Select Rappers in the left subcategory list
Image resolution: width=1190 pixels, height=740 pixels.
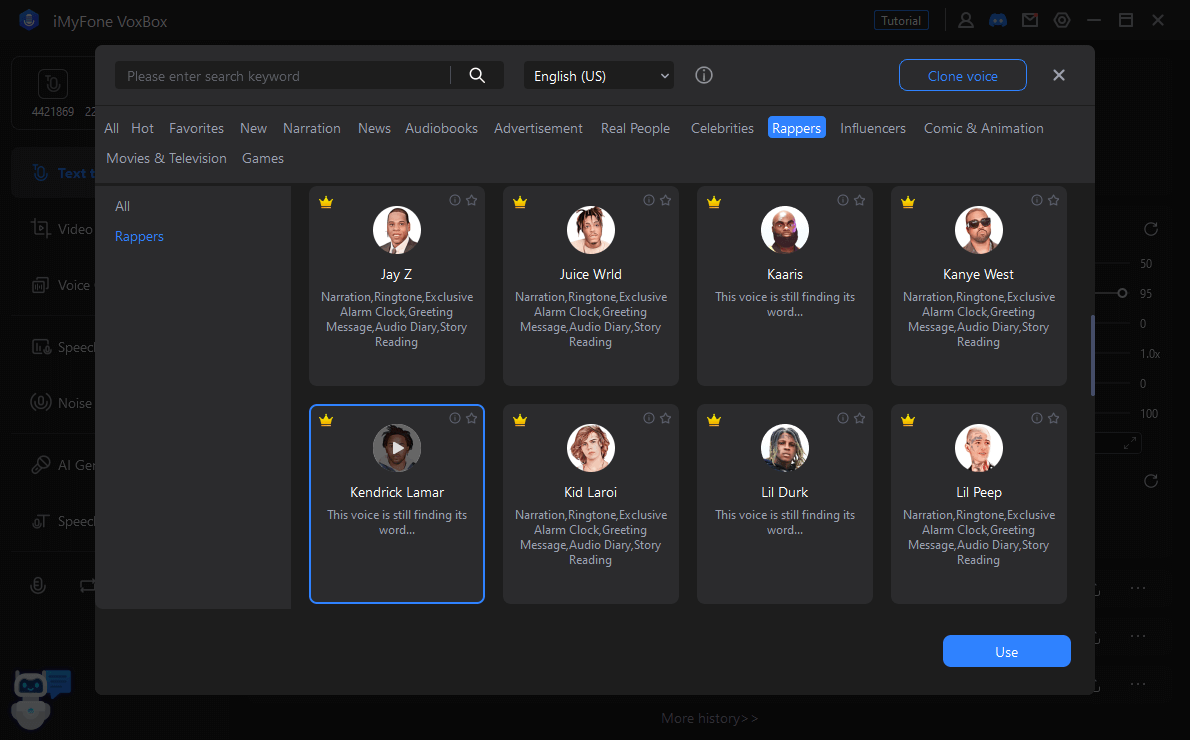(139, 236)
